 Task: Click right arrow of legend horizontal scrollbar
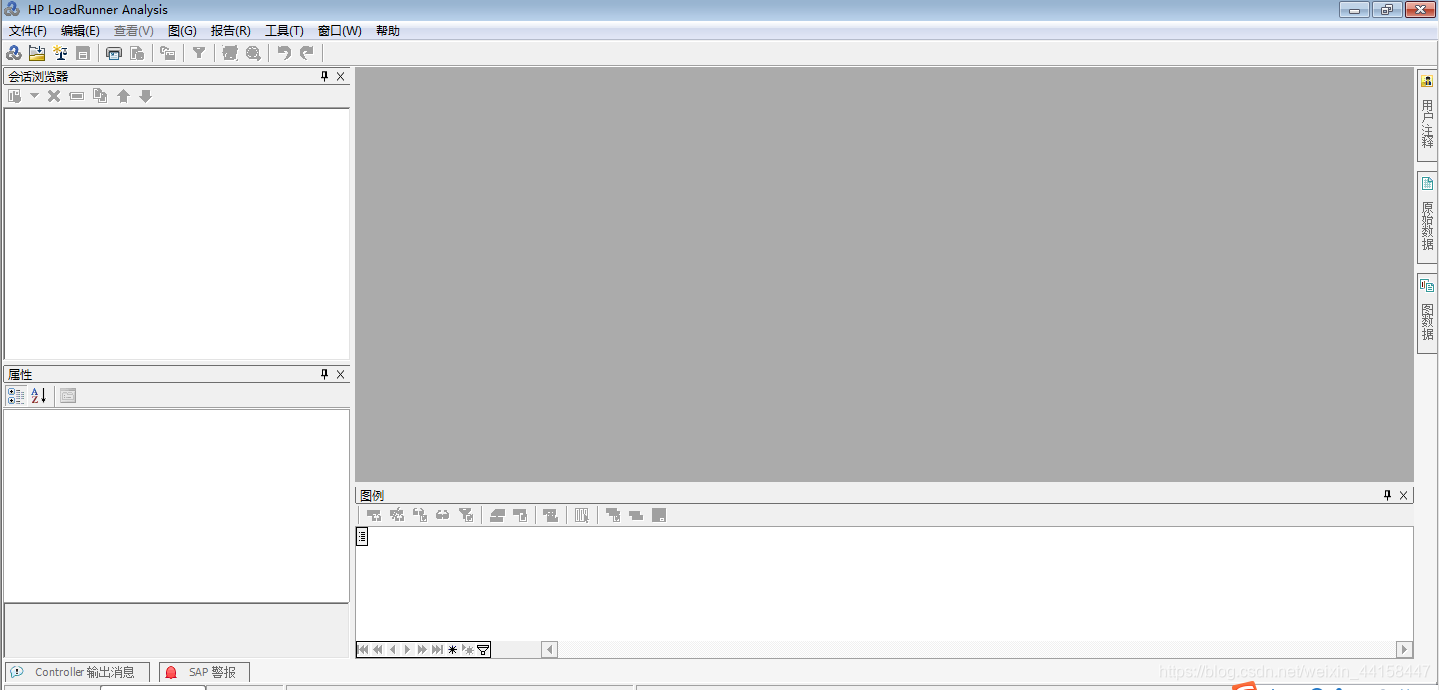[1405, 650]
